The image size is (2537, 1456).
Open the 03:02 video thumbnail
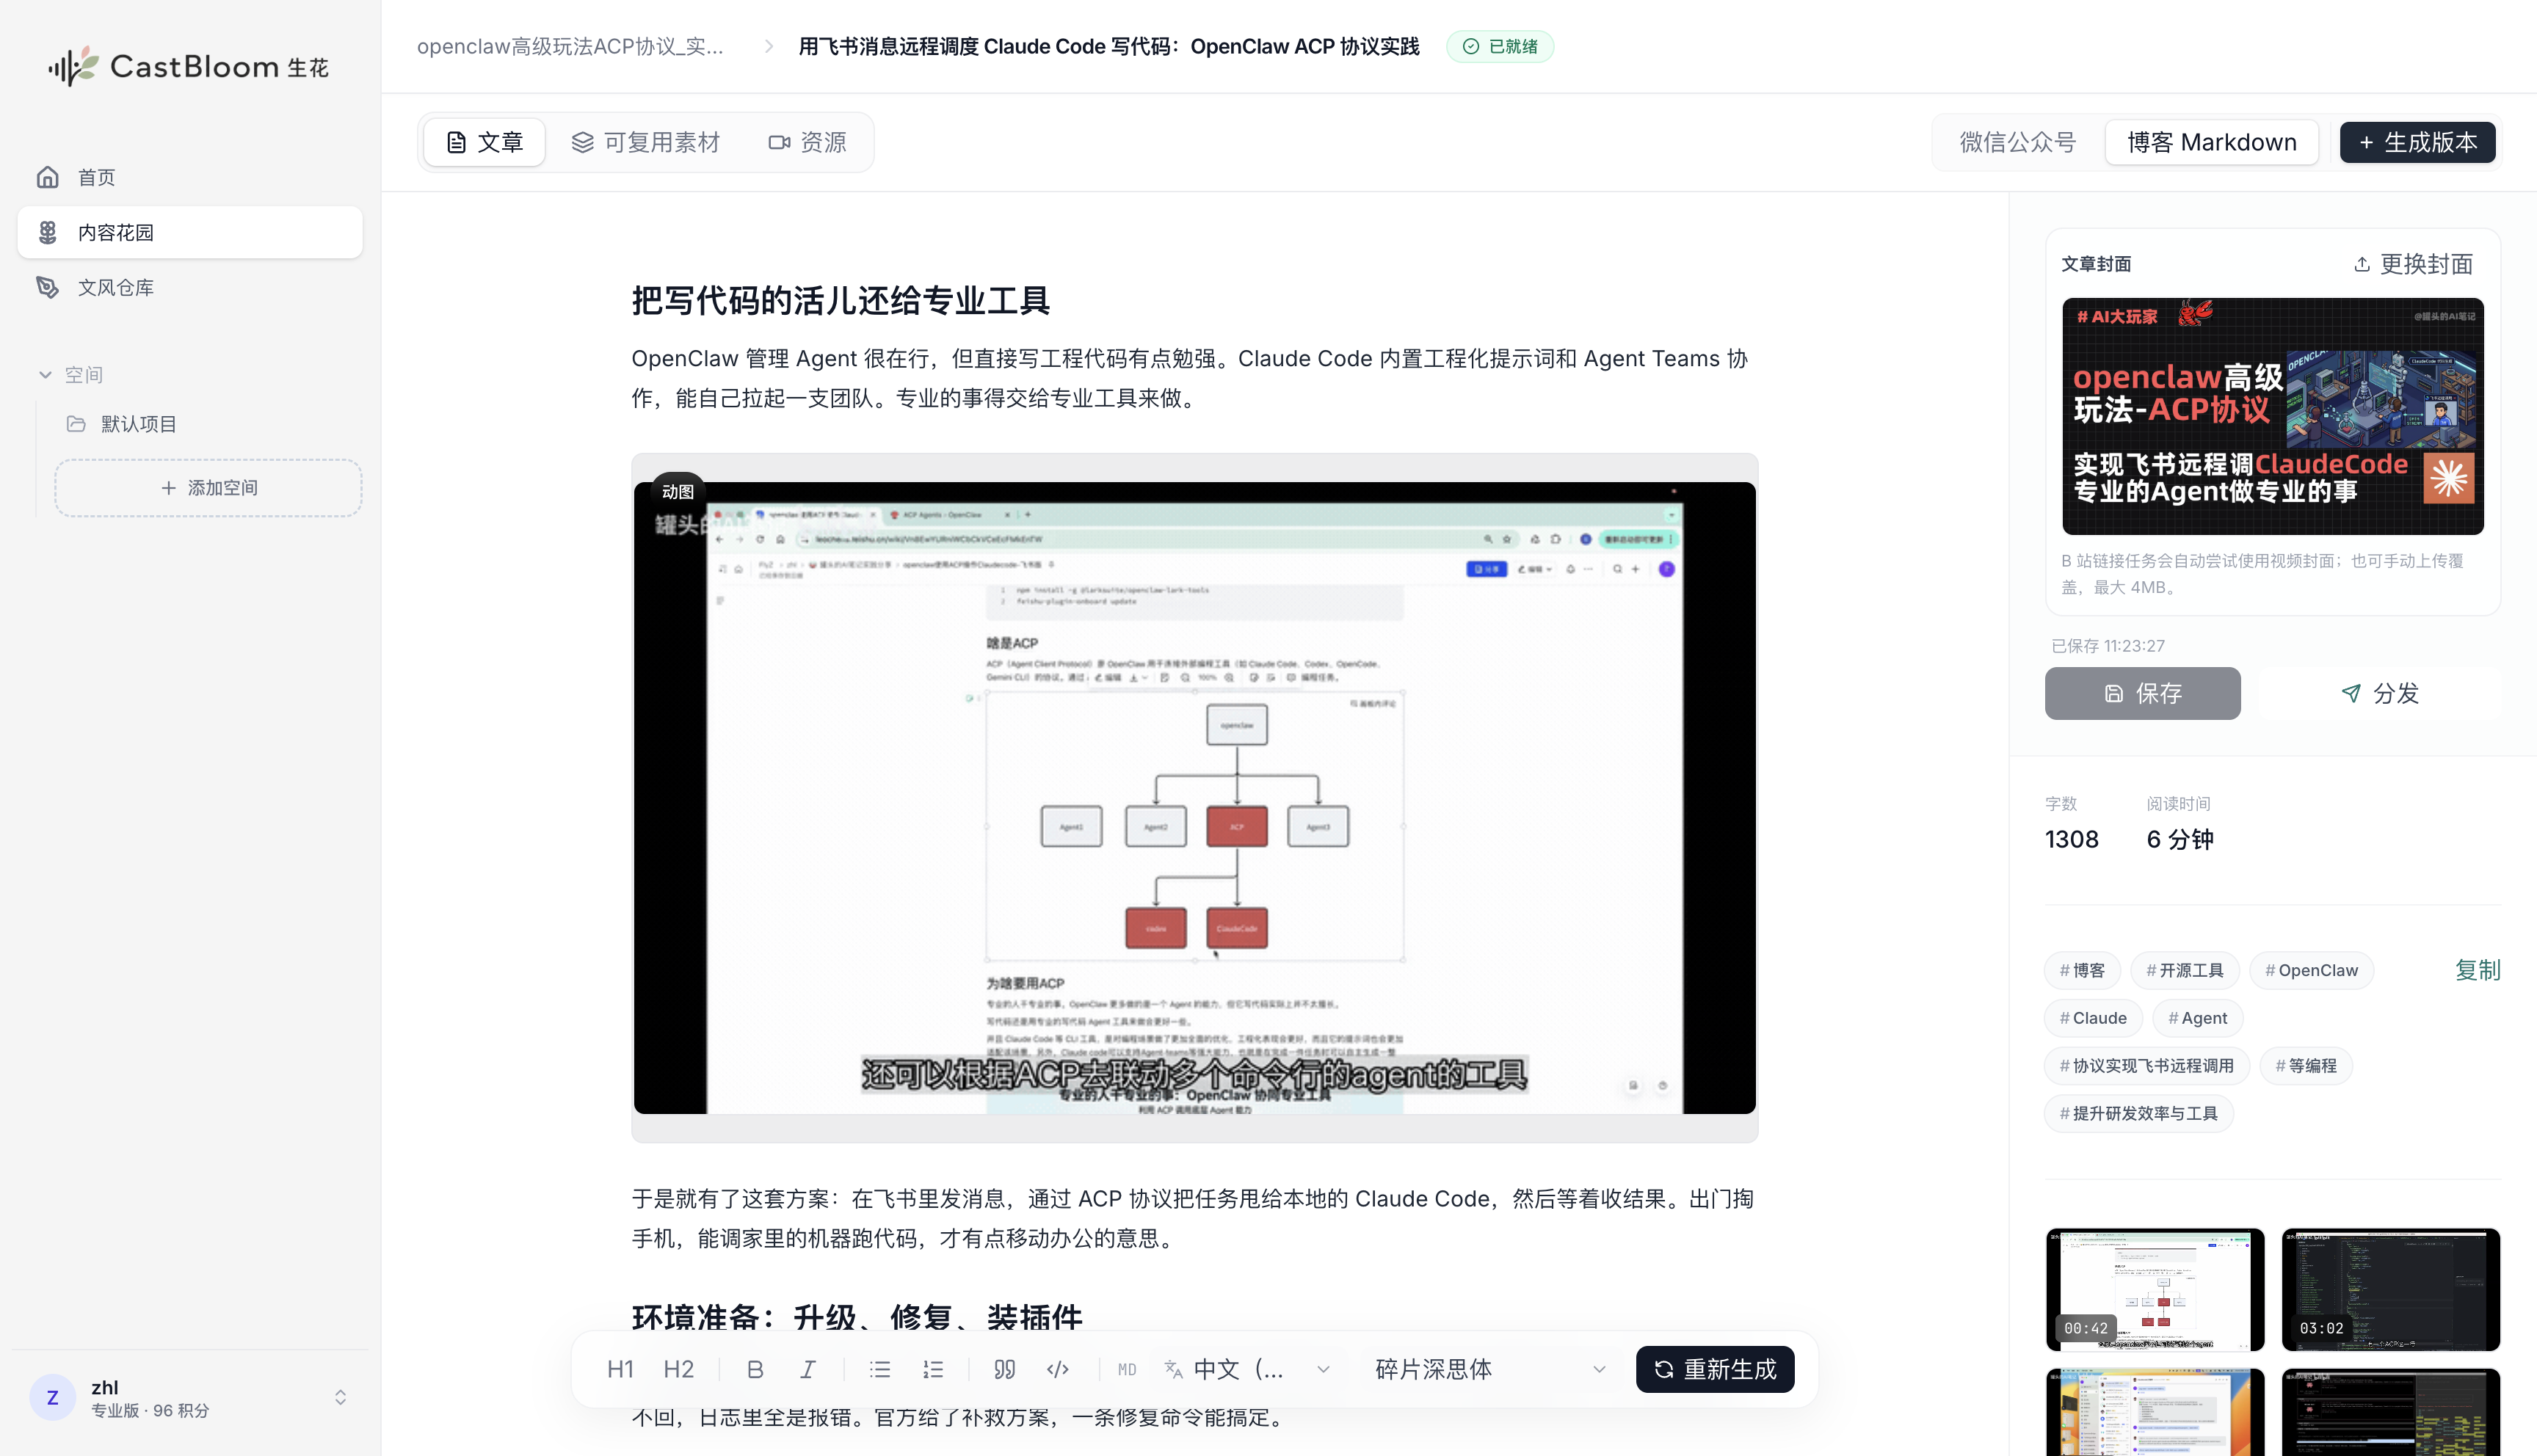(2390, 1289)
